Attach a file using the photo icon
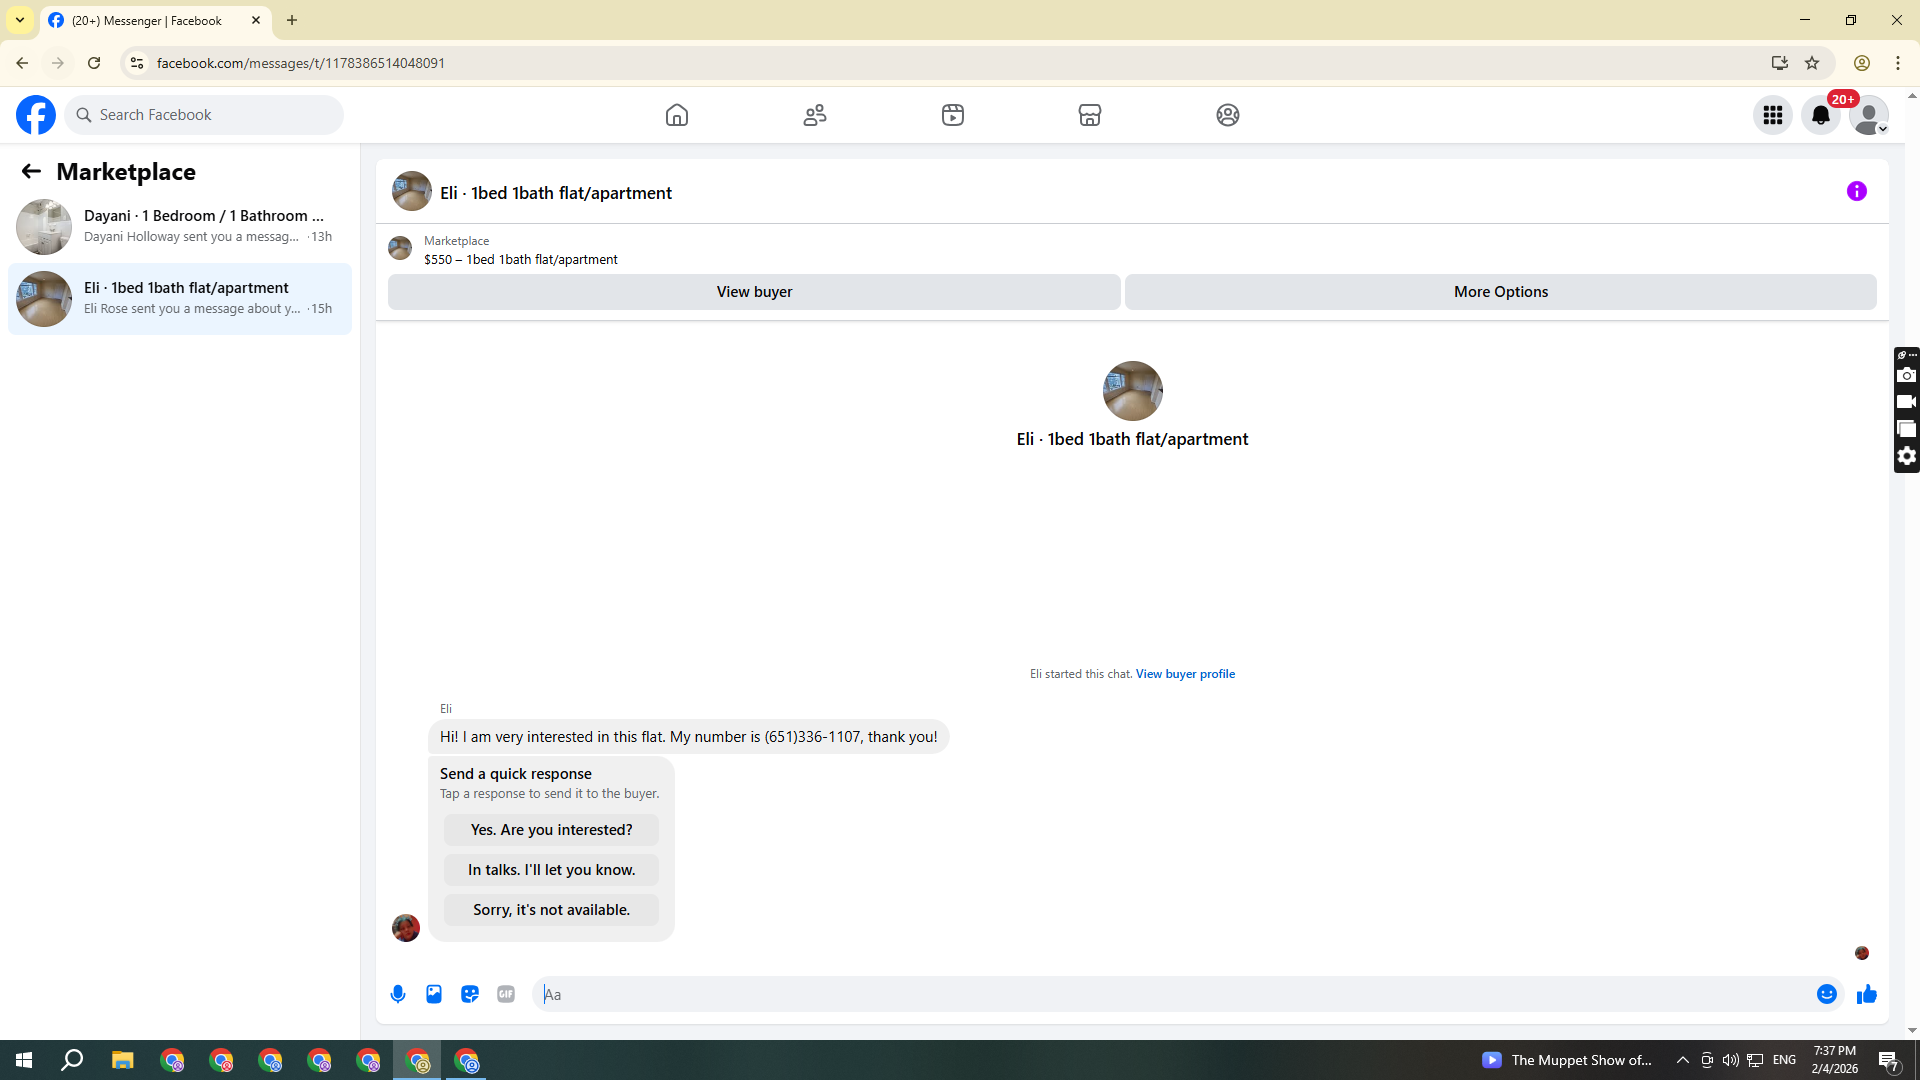 pos(434,994)
